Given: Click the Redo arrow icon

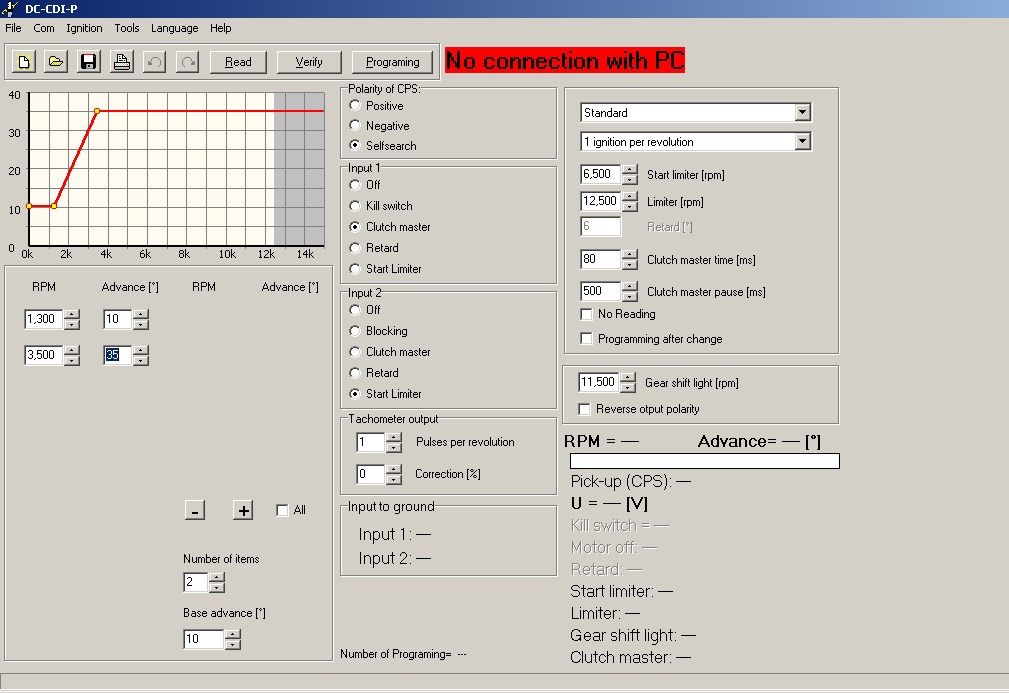Looking at the screenshot, I should tap(187, 62).
